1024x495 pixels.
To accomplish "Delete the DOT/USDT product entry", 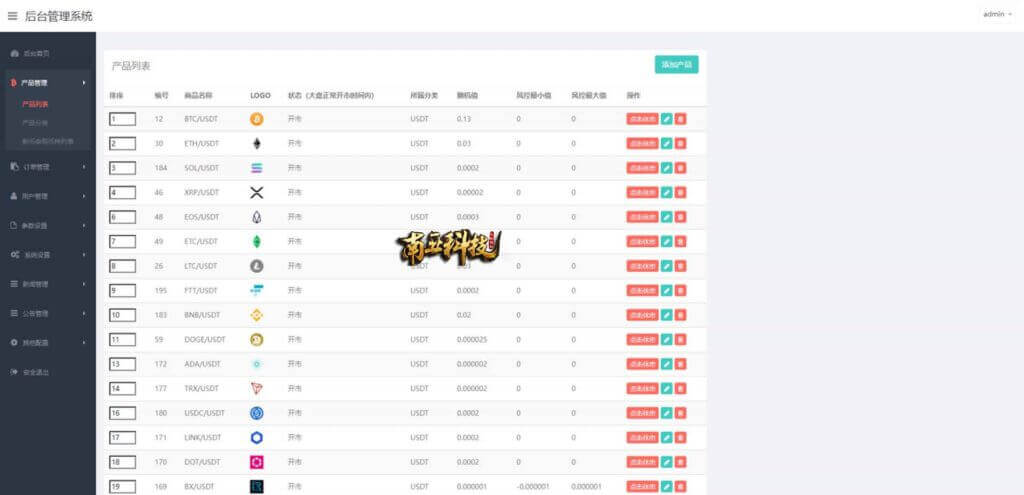I will click(x=680, y=462).
